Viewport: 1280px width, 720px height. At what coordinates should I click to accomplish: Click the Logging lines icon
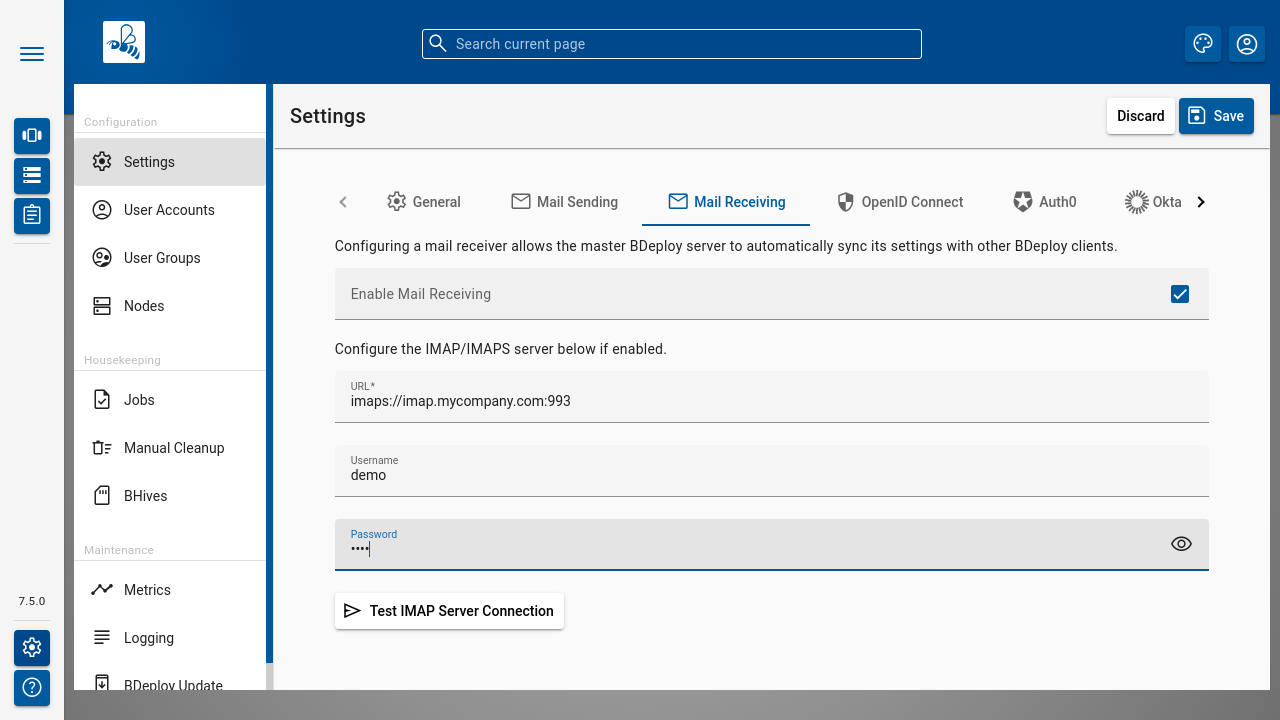click(102, 638)
